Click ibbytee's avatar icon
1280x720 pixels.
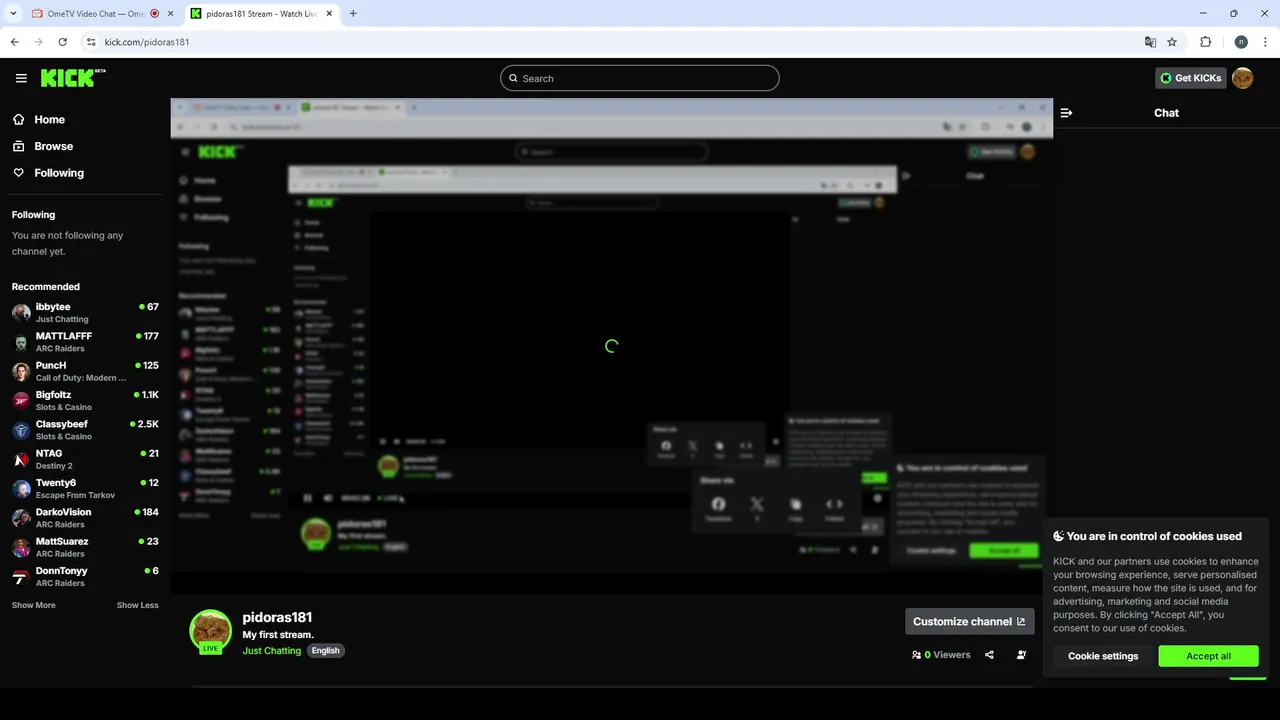pyautogui.click(x=21, y=313)
